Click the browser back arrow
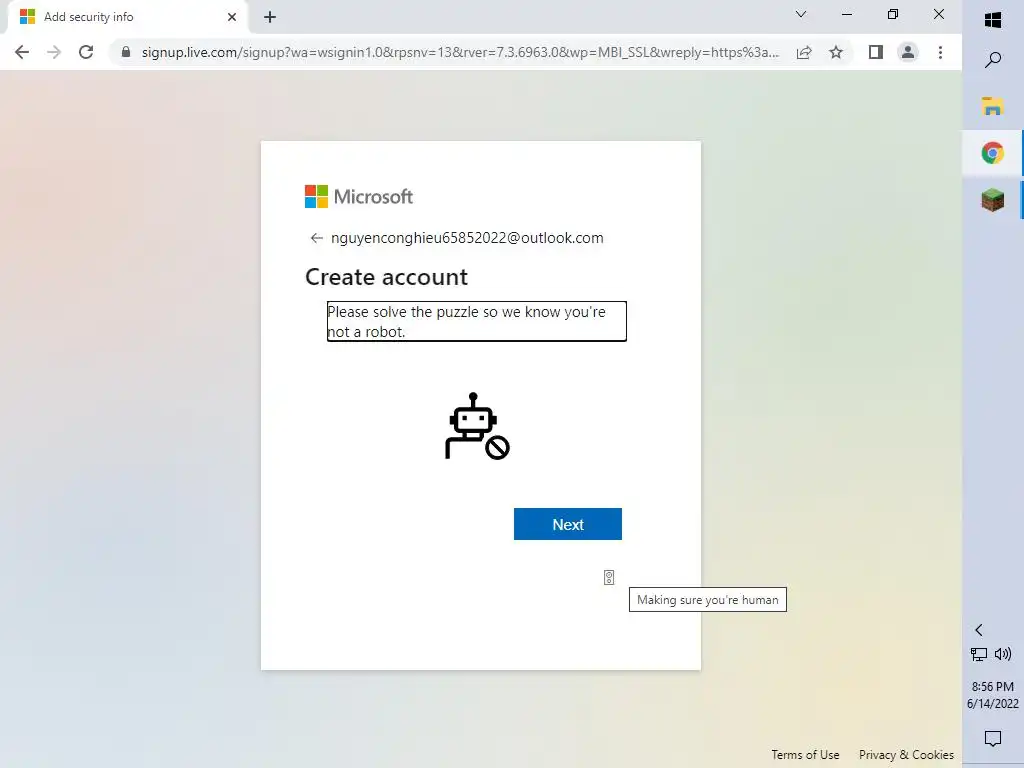The image size is (1024, 768). point(22,52)
